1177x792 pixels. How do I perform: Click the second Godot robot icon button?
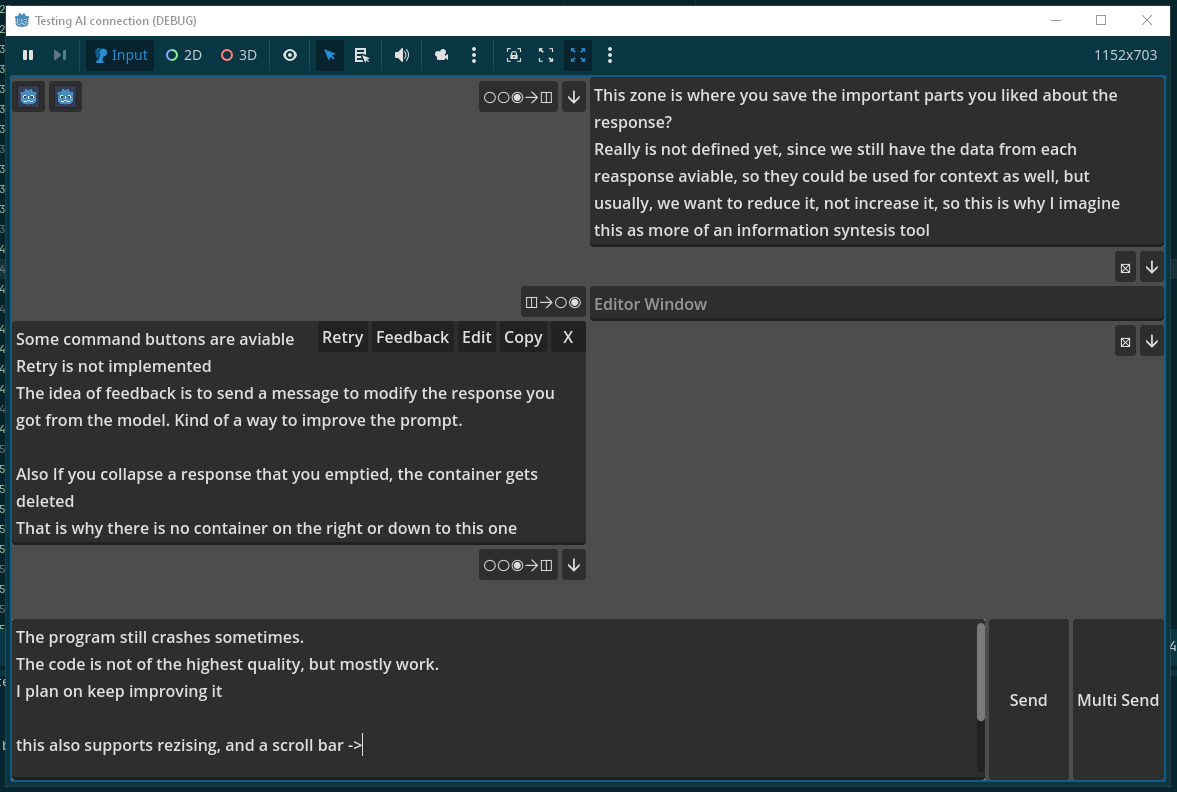pos(65,97)
